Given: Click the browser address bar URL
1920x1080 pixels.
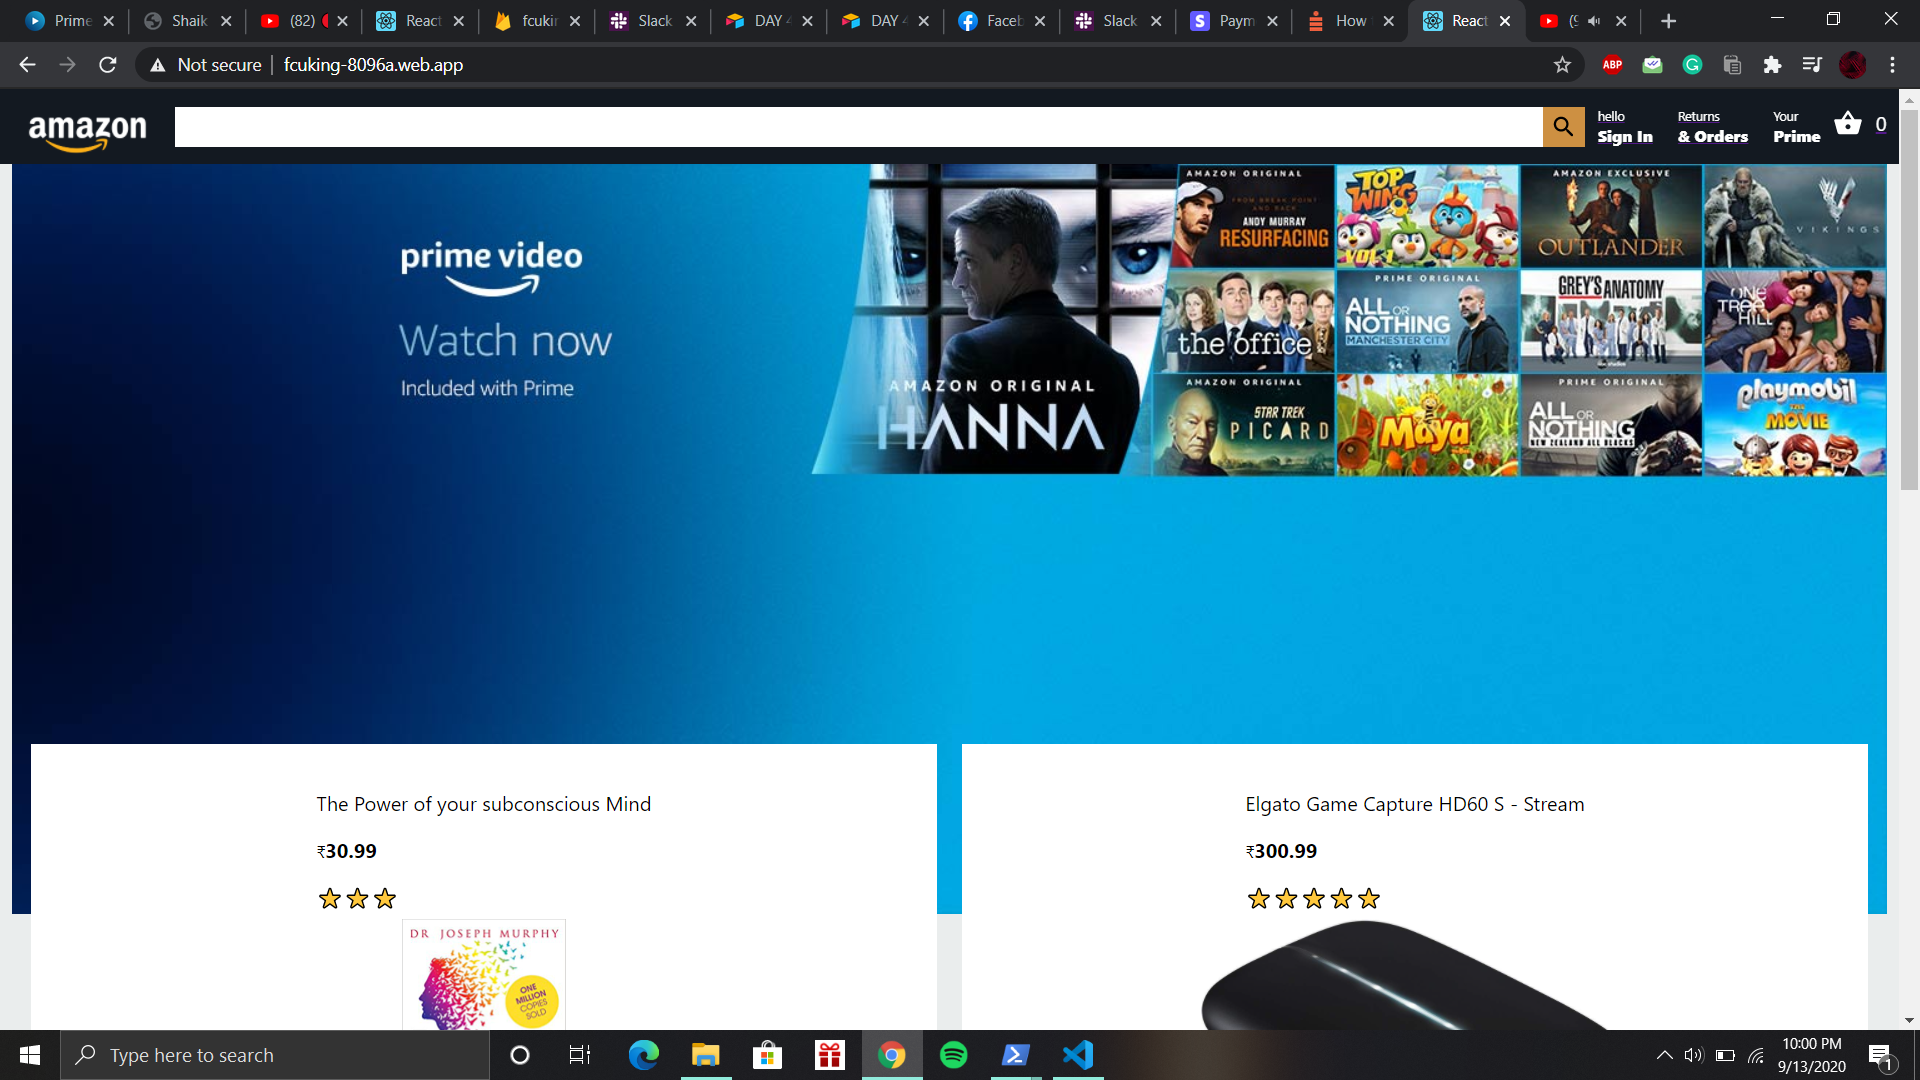Looking at the screenshot, I should [x=373, y=65].
